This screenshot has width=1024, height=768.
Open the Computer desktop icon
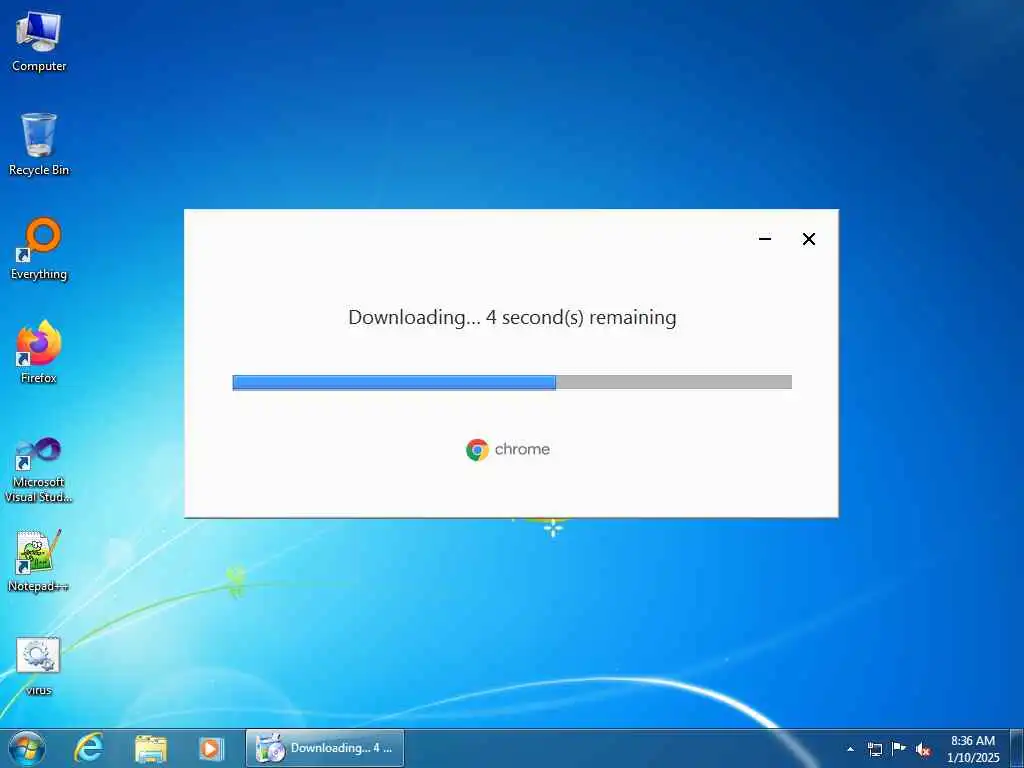point(39,42)
